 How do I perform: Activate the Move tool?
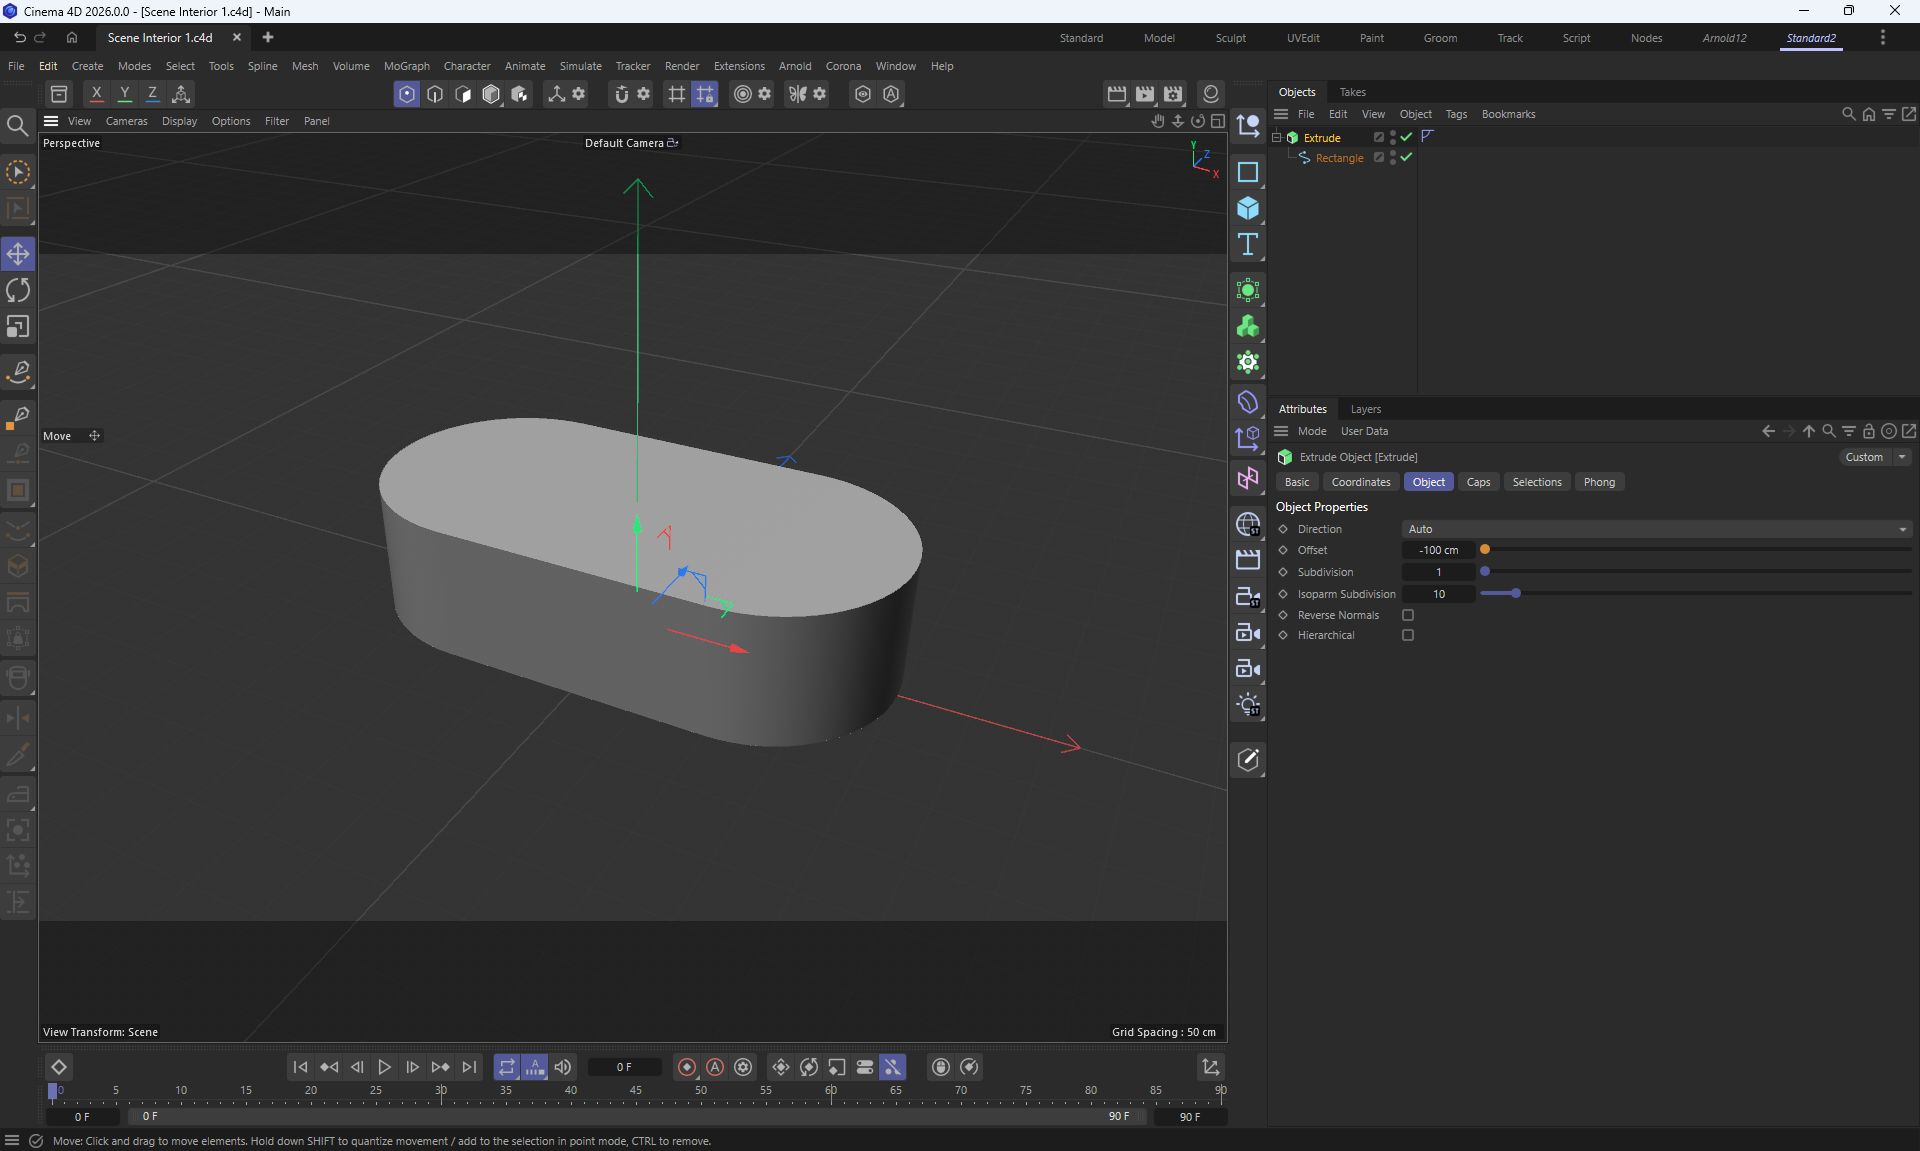[18, 254]
